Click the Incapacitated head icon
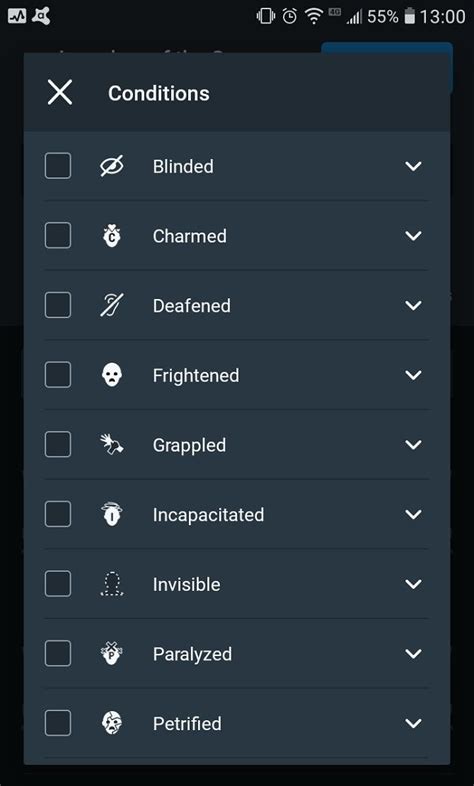Image resolution: width=474 pixels, height=786 pixels. tap(111, 514)
